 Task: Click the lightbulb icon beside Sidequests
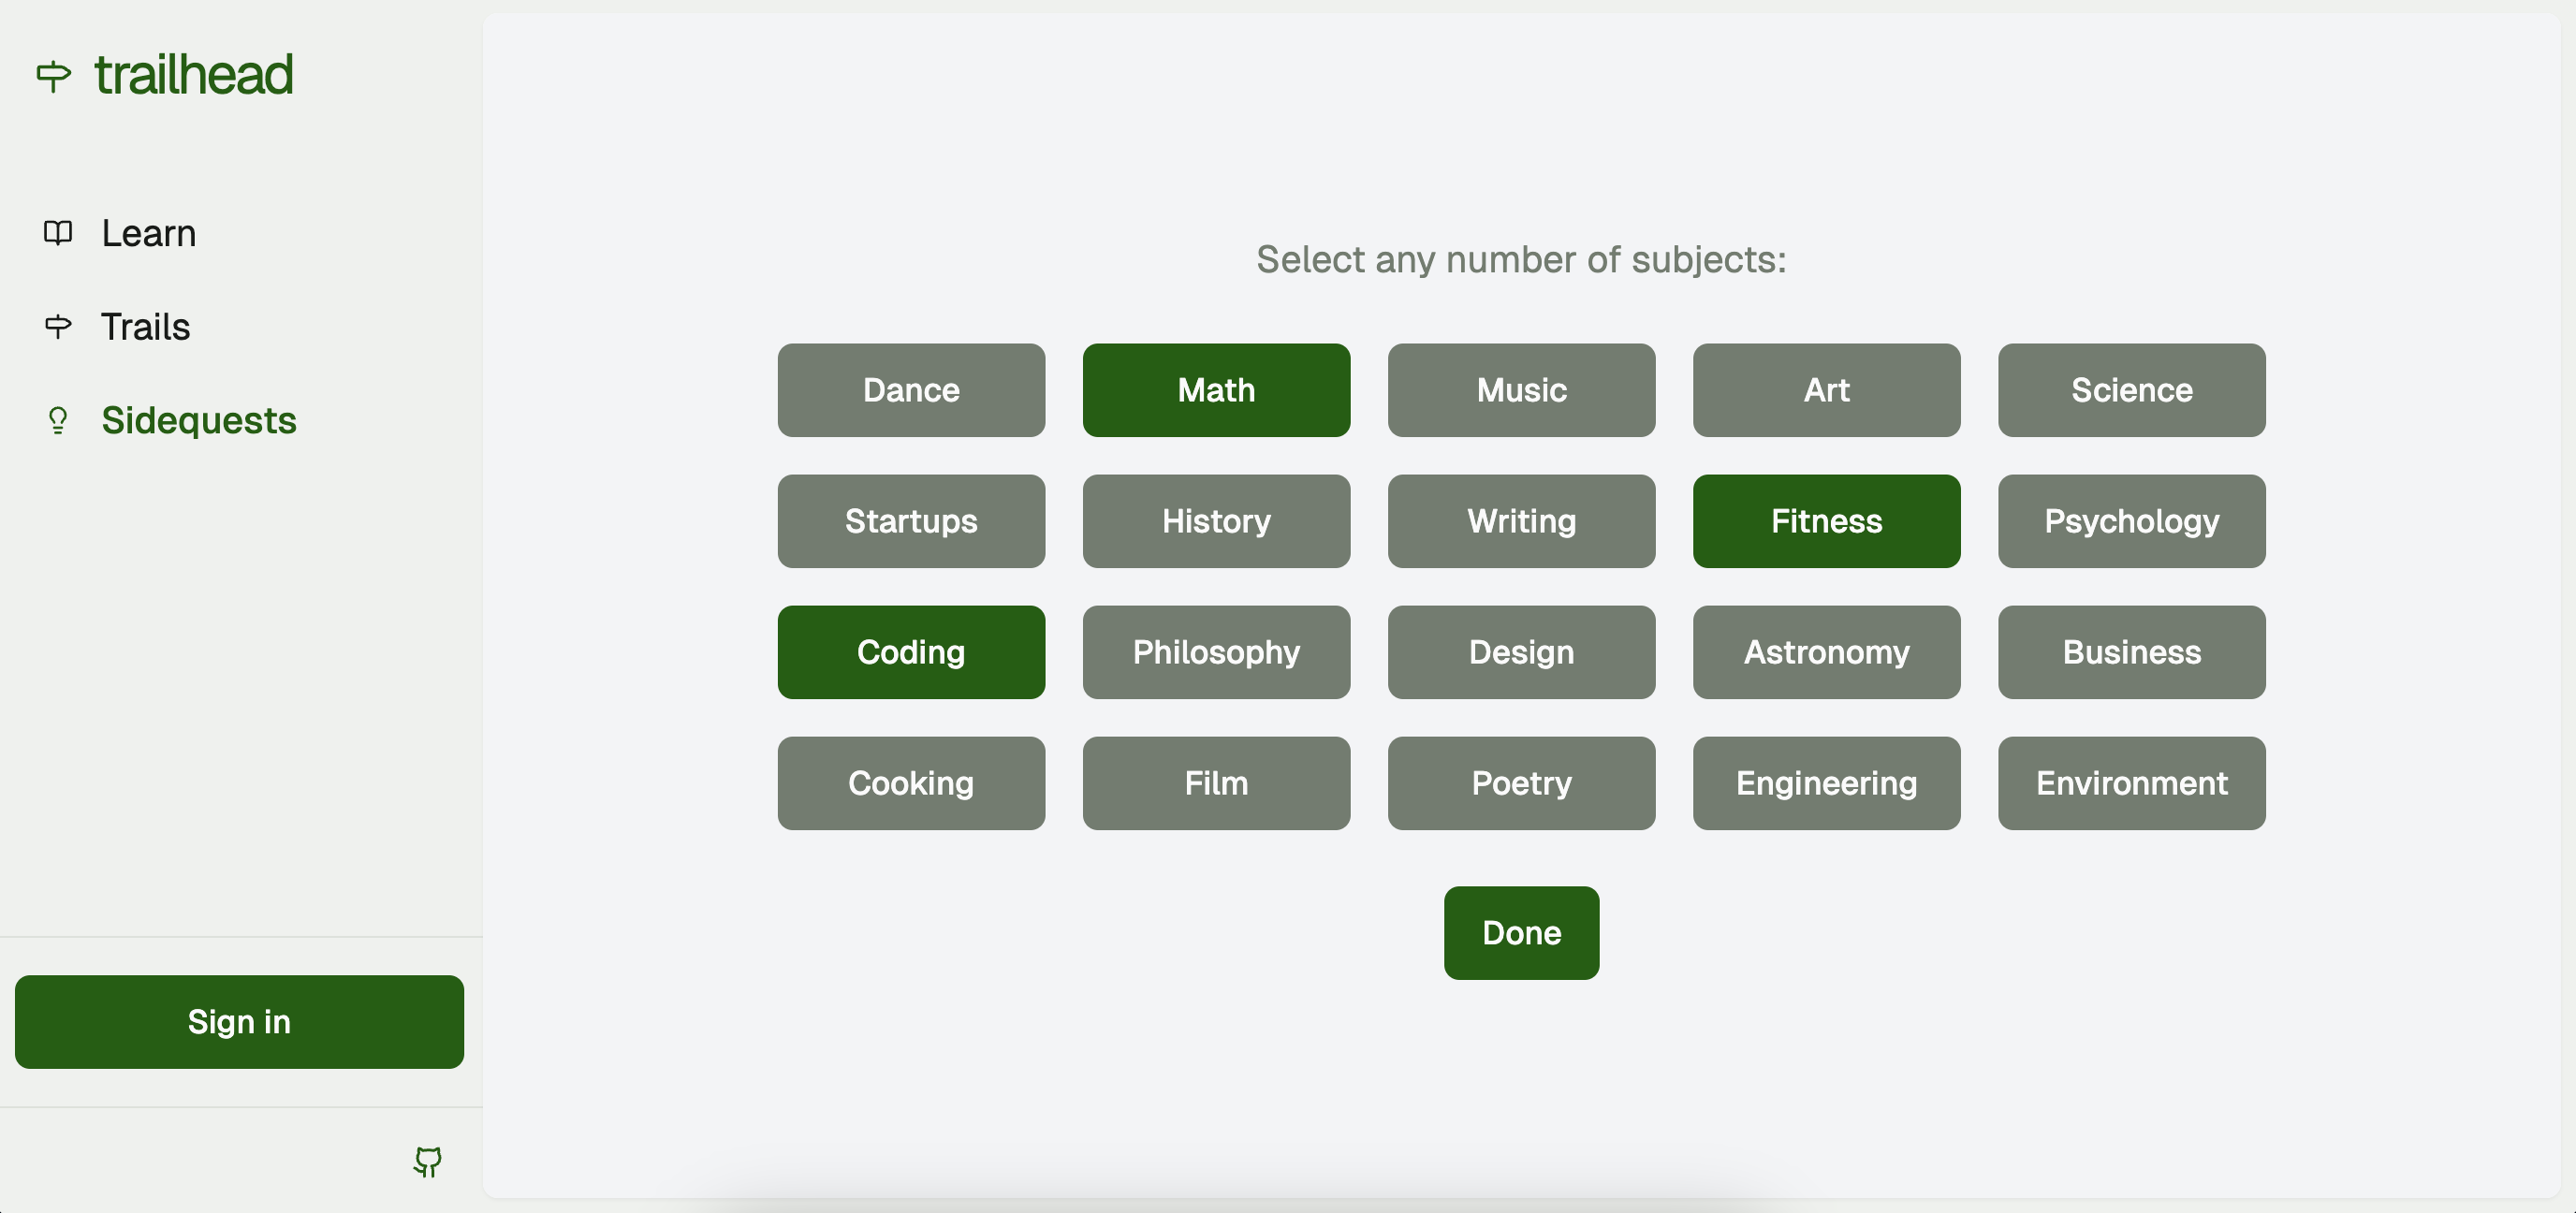[x=58, y=420]
